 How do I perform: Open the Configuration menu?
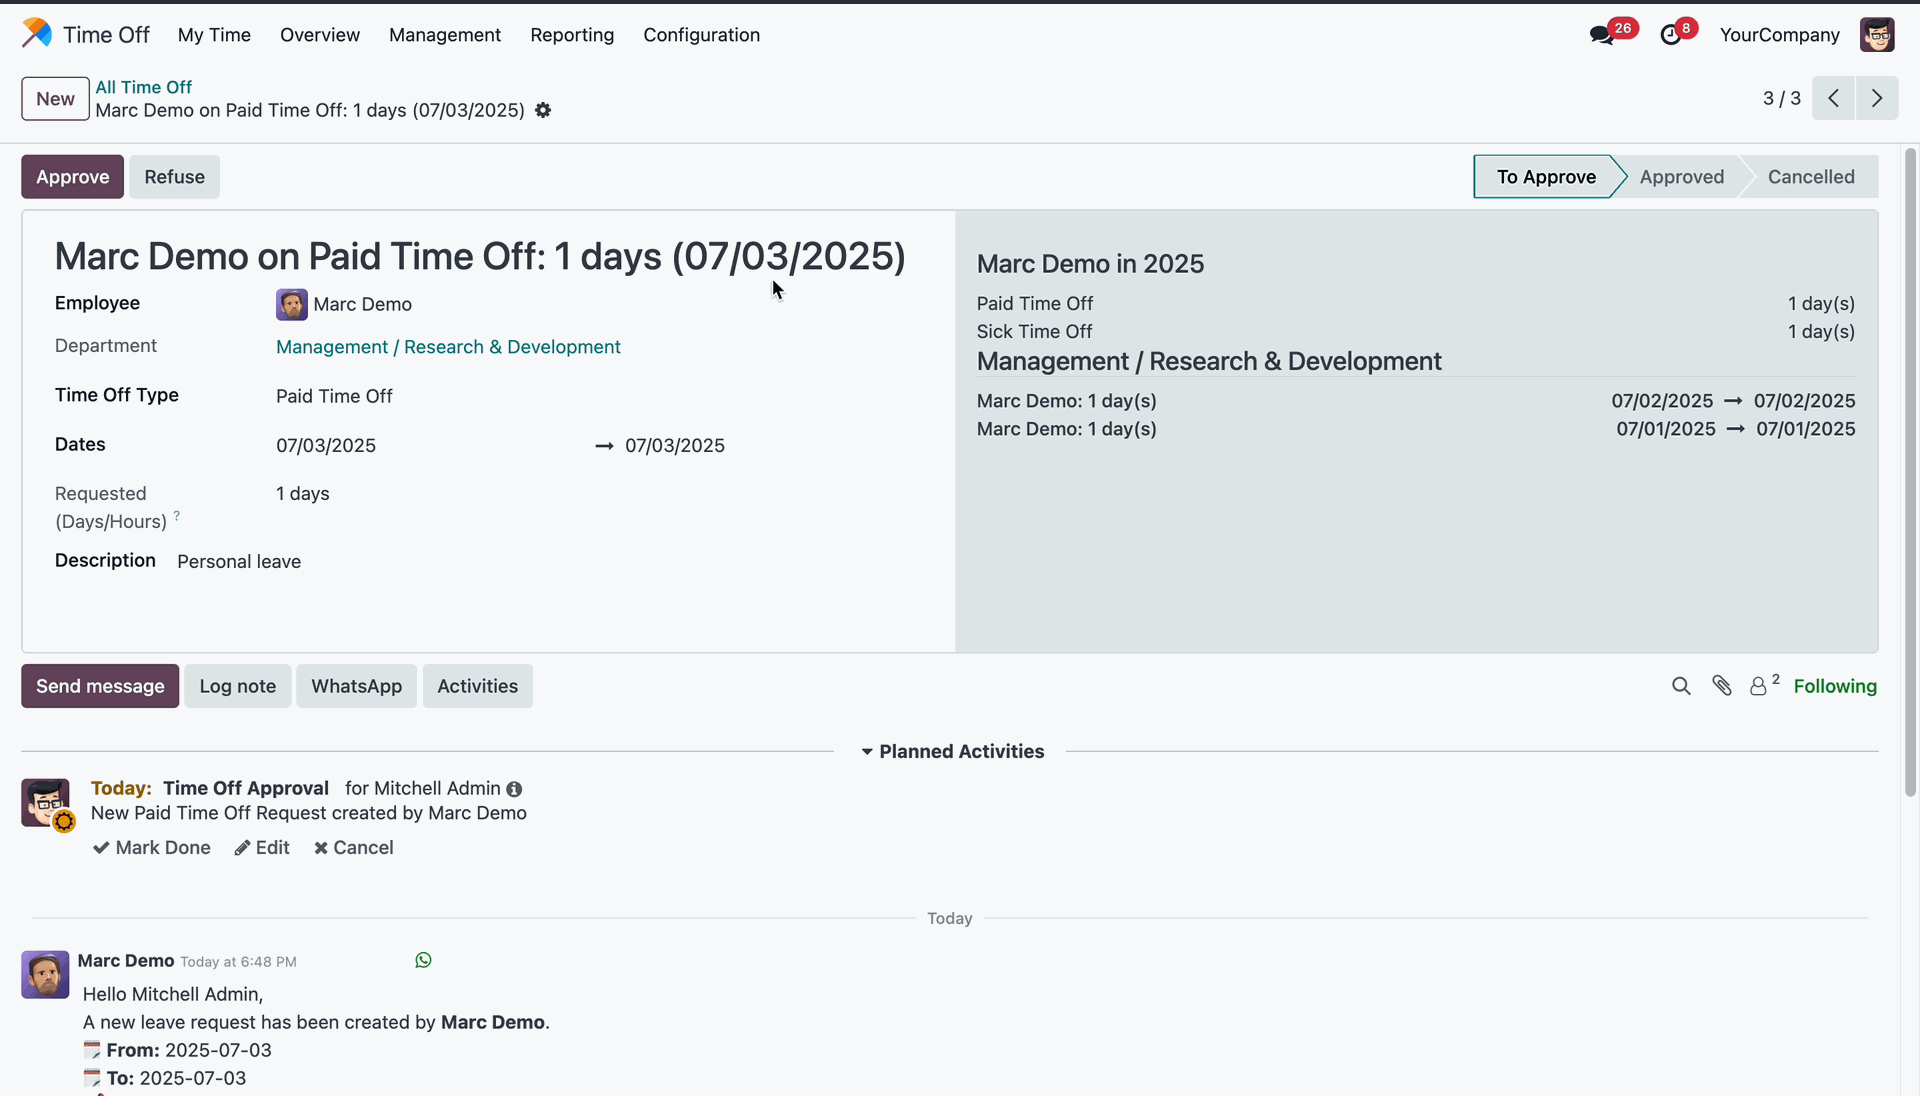(x=701, y=35)
